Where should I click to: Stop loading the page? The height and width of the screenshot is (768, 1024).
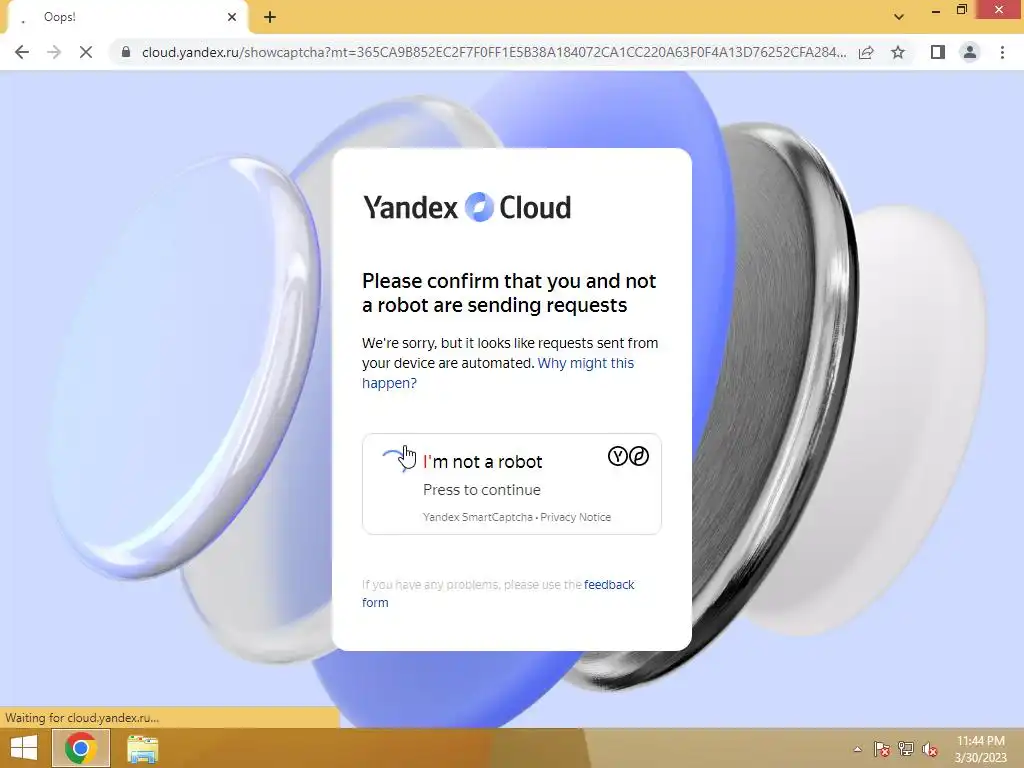pyautogui.click(x=86, y=52)
